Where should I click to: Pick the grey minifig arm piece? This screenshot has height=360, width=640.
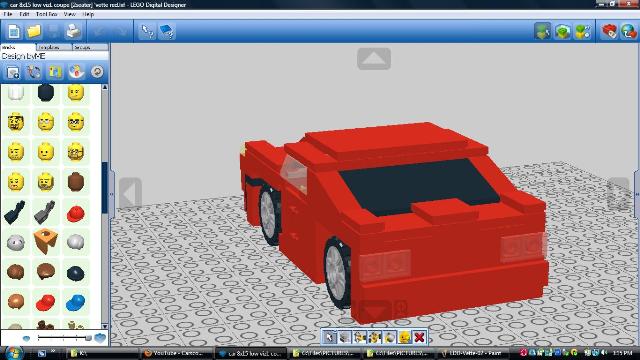[45, 212]
